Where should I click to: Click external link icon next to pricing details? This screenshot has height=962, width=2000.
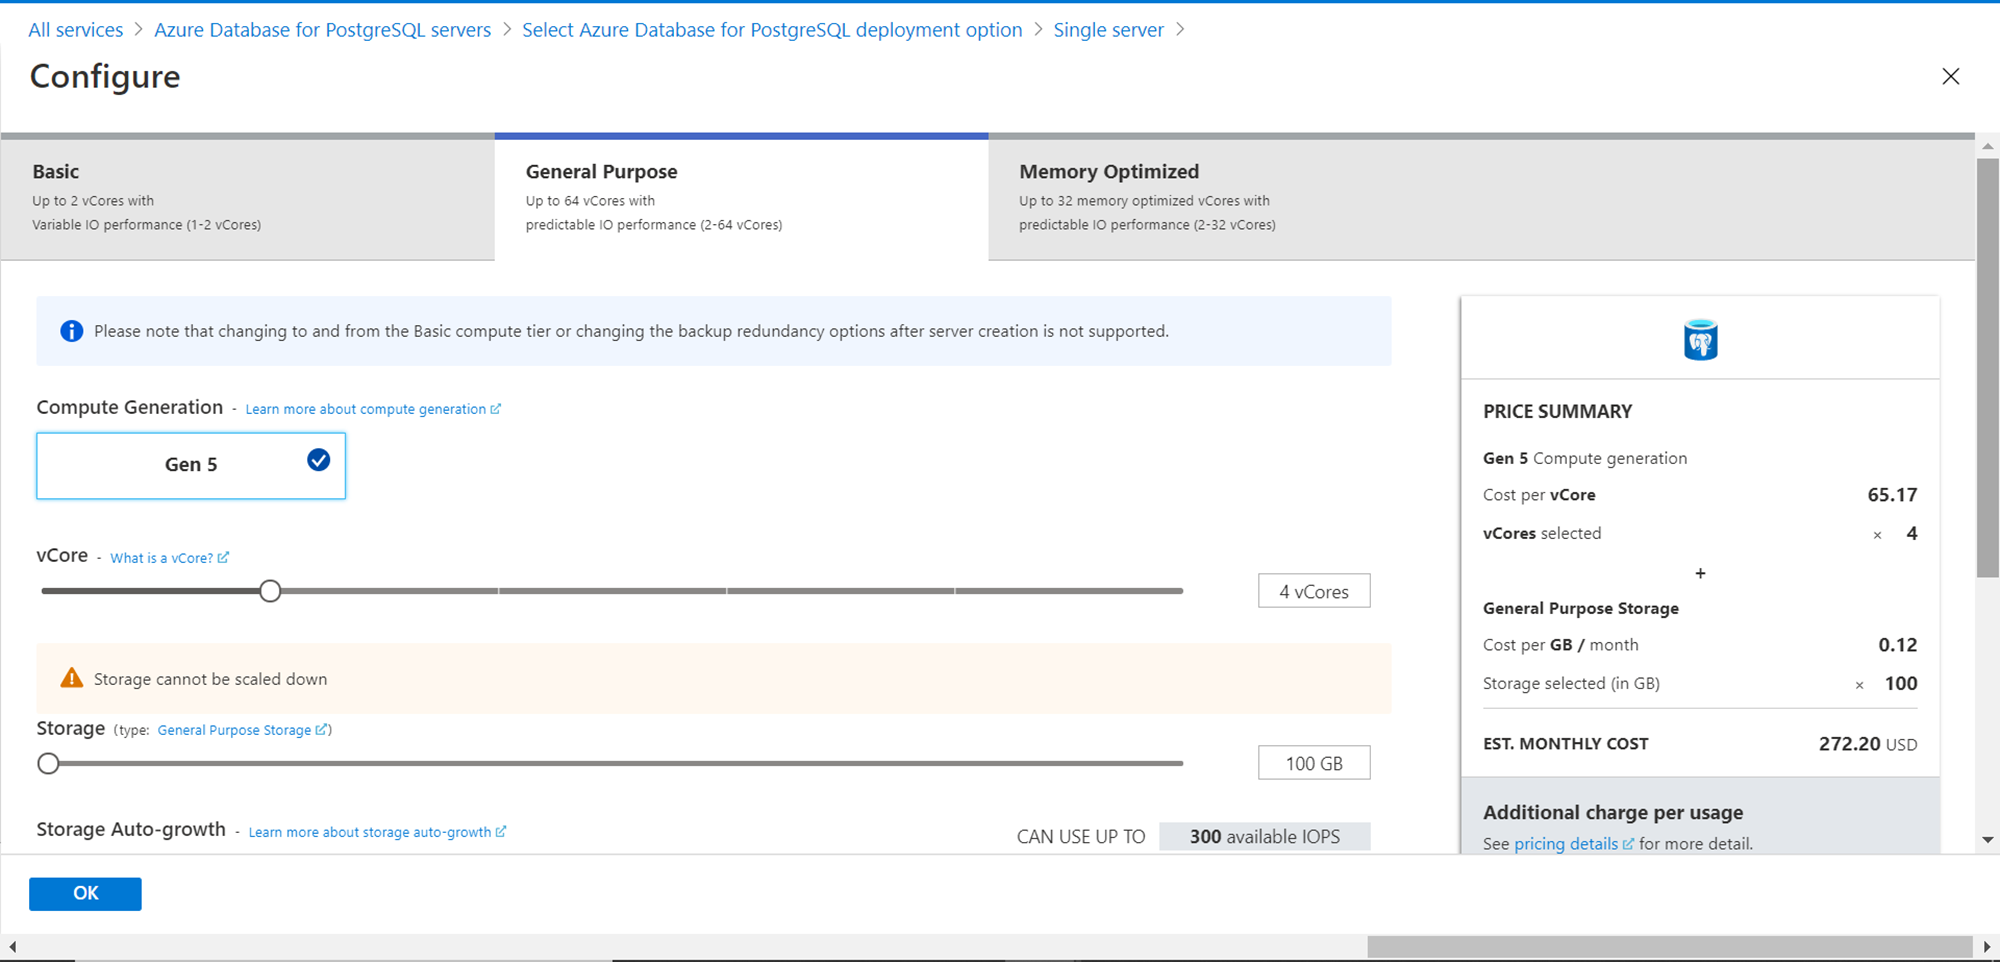click(x=1628, y=844)
